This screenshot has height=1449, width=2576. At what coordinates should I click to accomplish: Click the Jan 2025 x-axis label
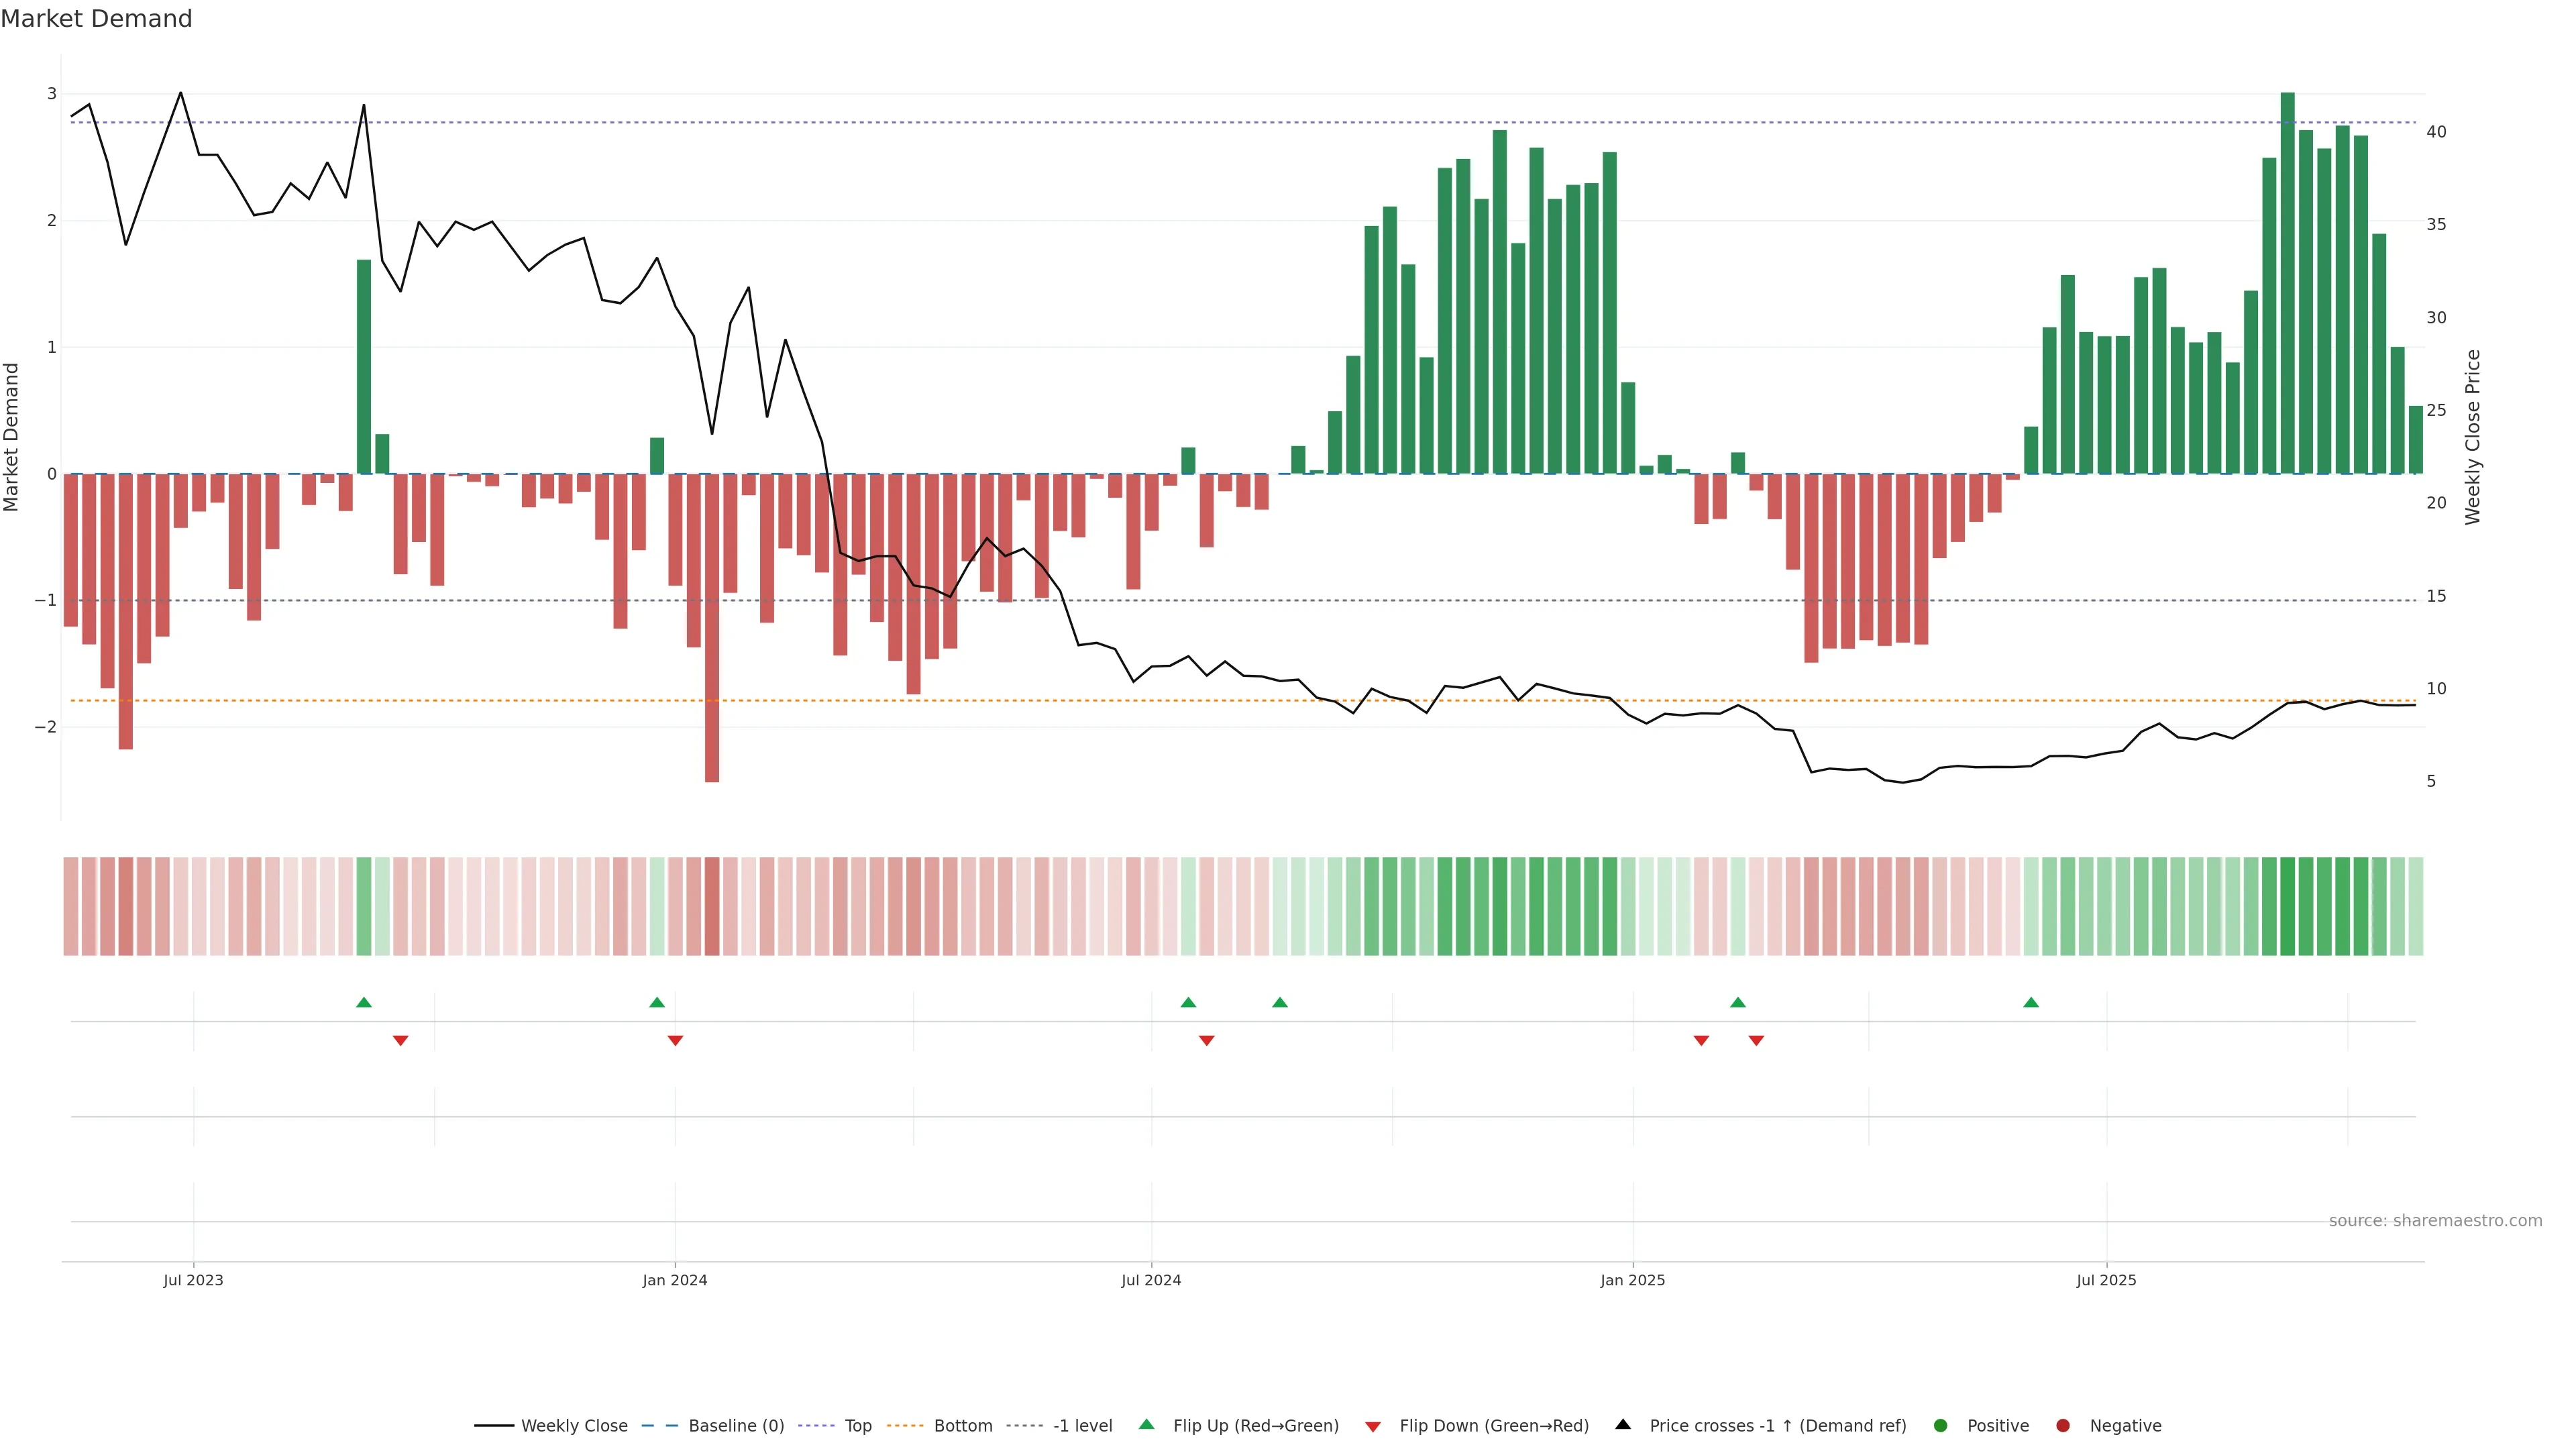coord(1632,1280)
